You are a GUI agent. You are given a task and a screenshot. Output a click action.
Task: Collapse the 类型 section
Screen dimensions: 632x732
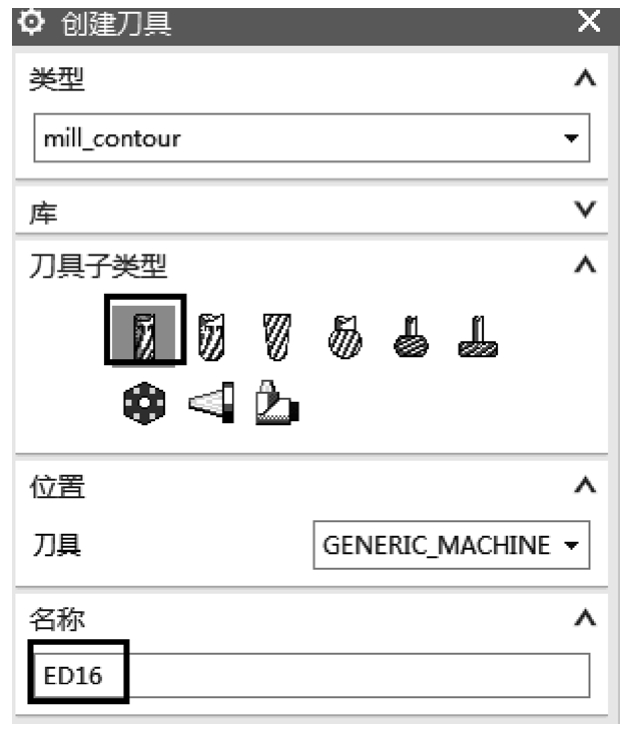tap(585, 78)
